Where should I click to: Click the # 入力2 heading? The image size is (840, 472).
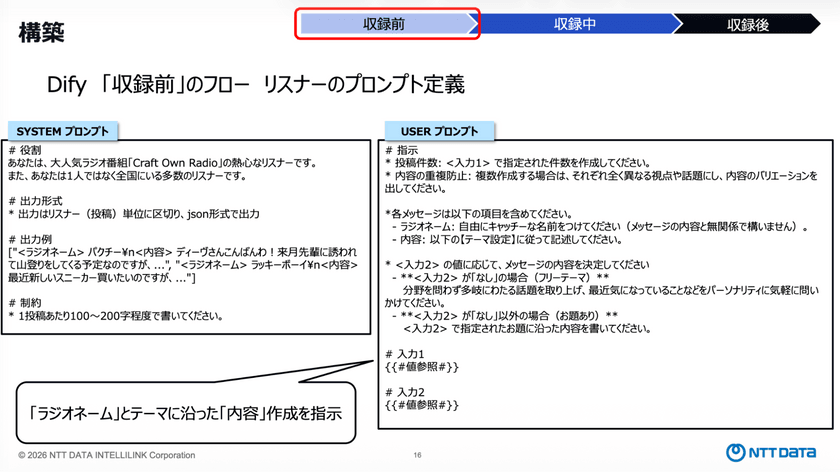[405, 392]
